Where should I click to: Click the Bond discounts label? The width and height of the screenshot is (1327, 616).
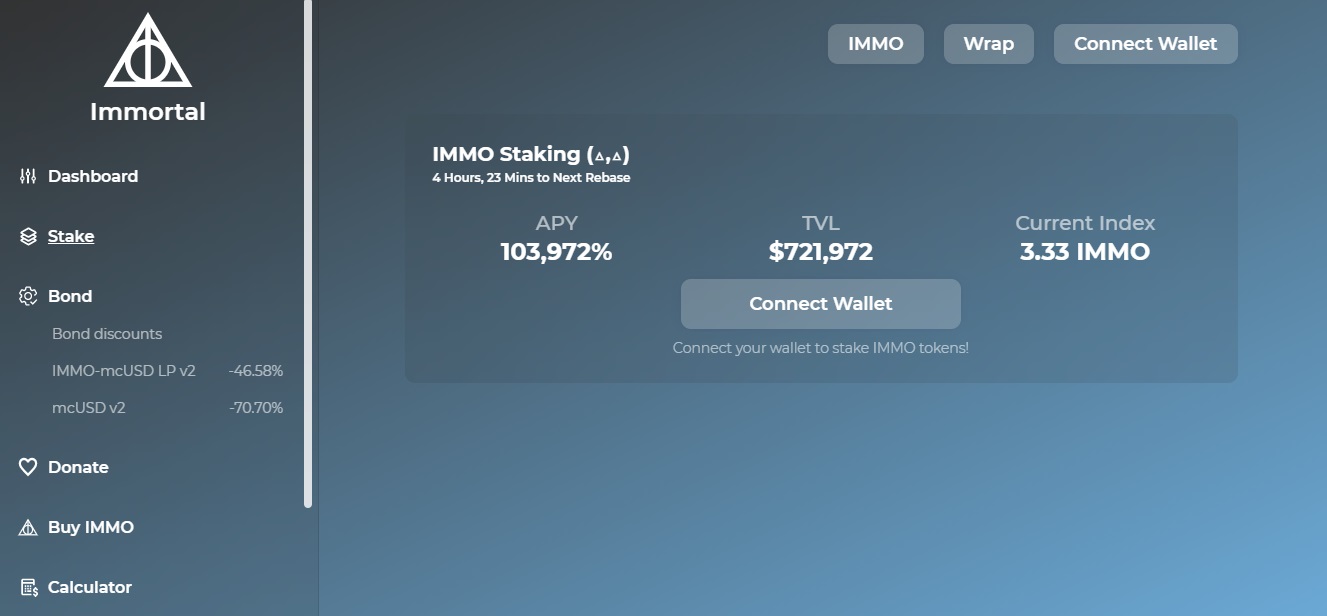tap(107, 334)
